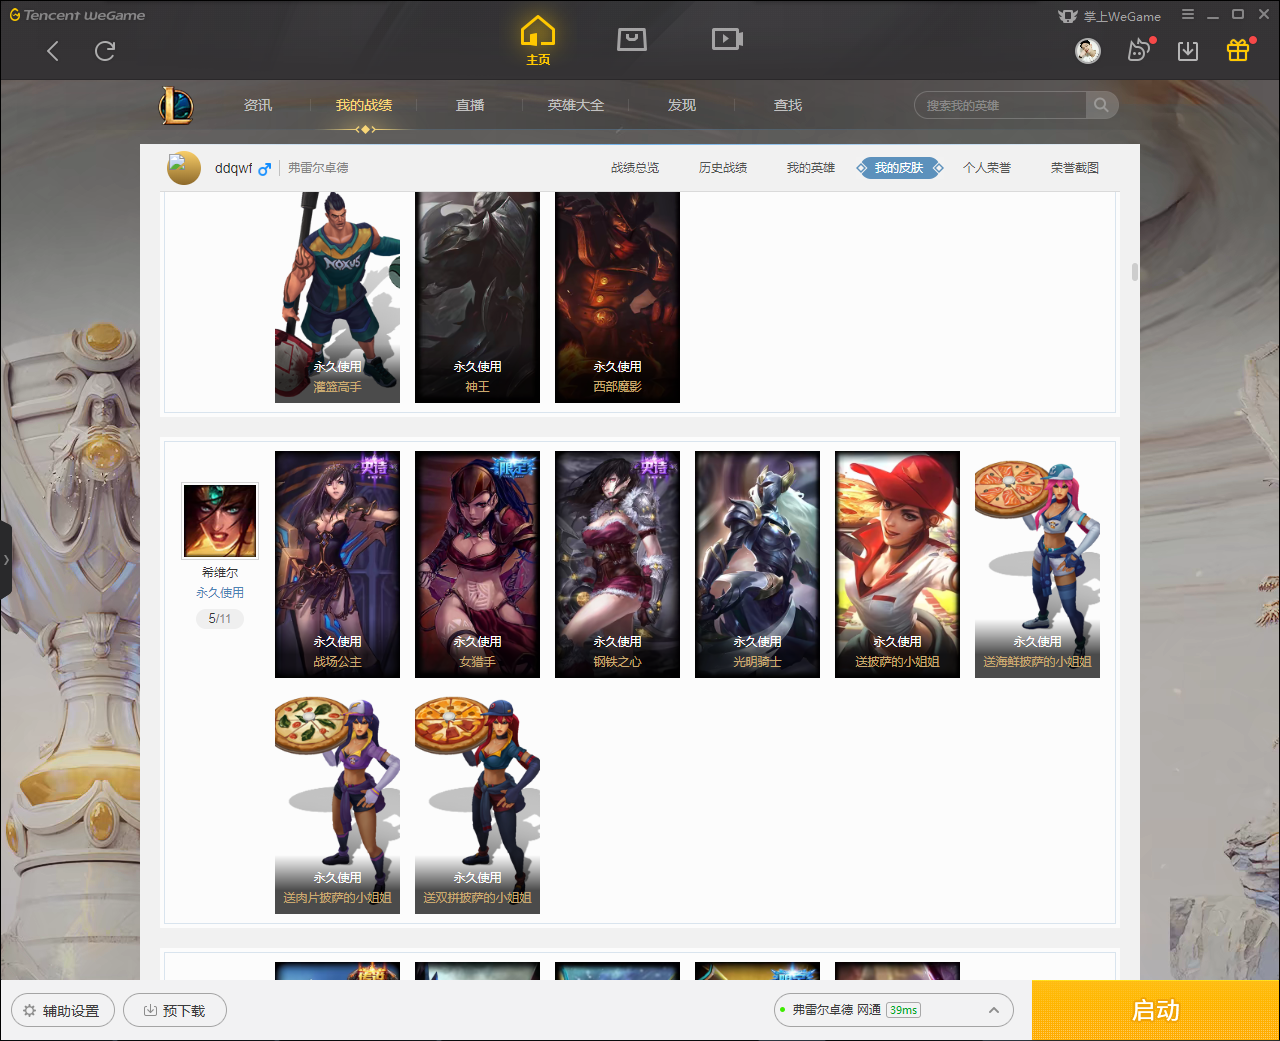
Task: Click the refresh page icon
Action: 105,51
